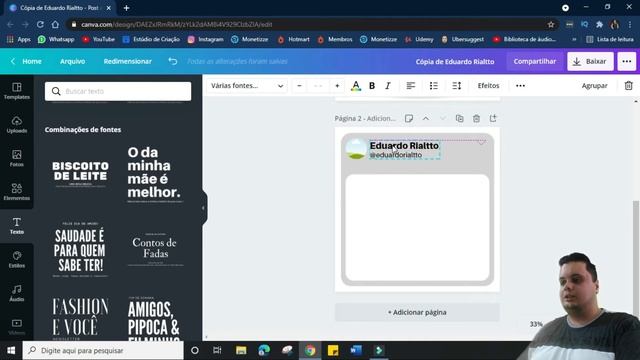
Task: Open the Elementos sidebar panel
Action: (17, 192)
